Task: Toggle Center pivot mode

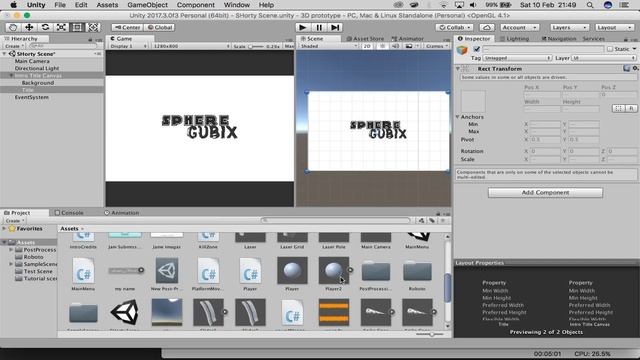Action: coord(127,27)
